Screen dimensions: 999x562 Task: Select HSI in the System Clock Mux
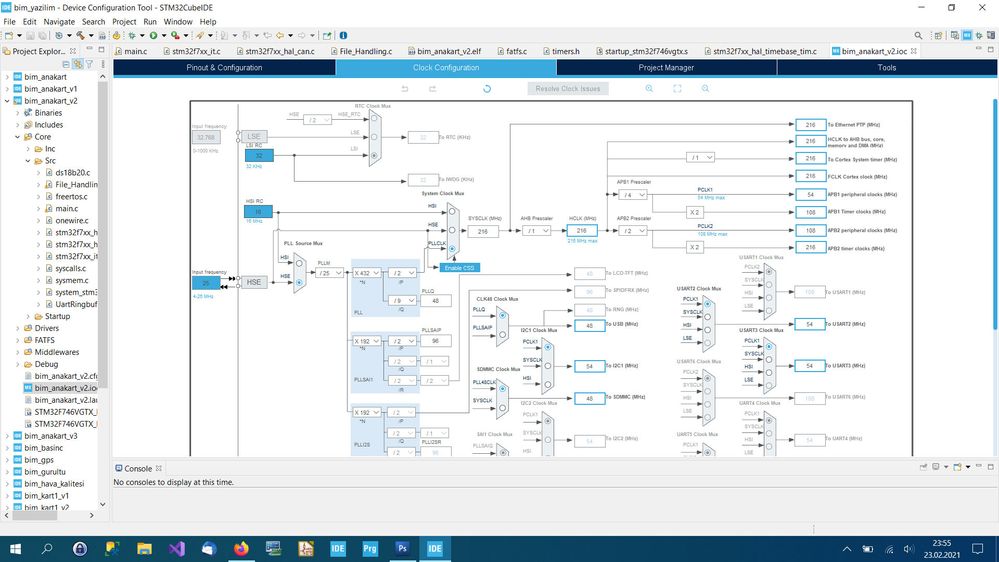tap(452, 212)
